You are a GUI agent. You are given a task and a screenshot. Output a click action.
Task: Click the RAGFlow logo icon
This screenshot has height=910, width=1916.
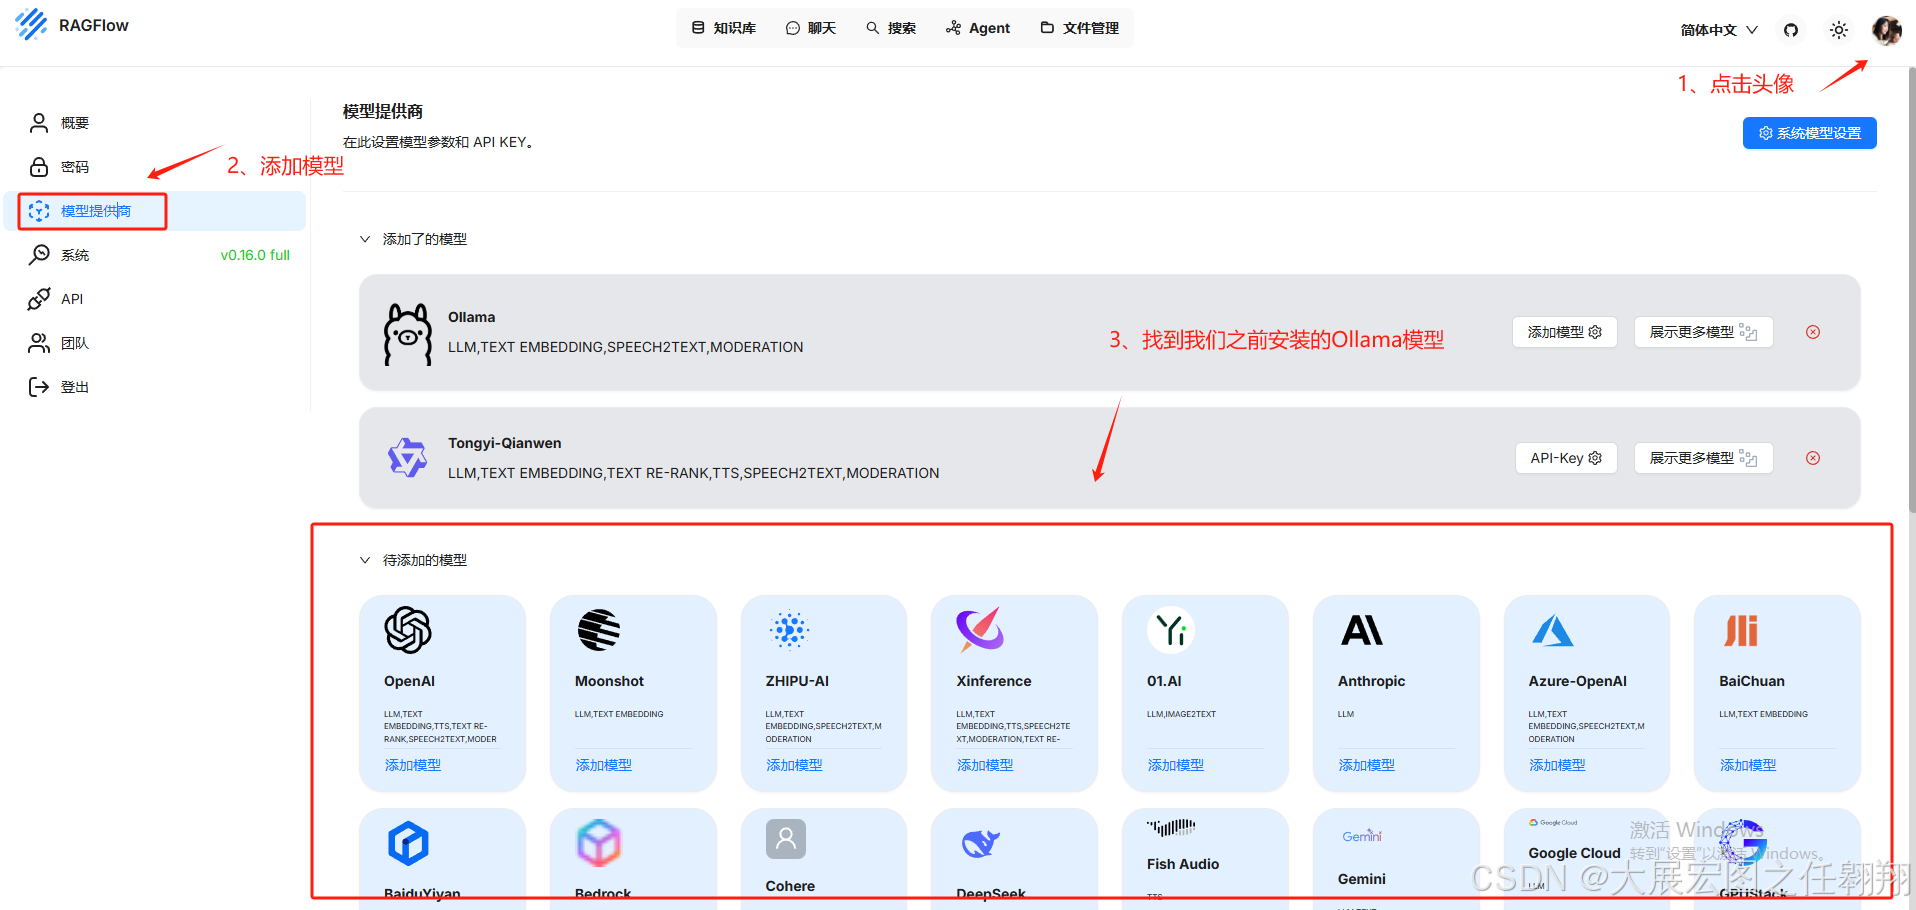[x=31, y=24]
